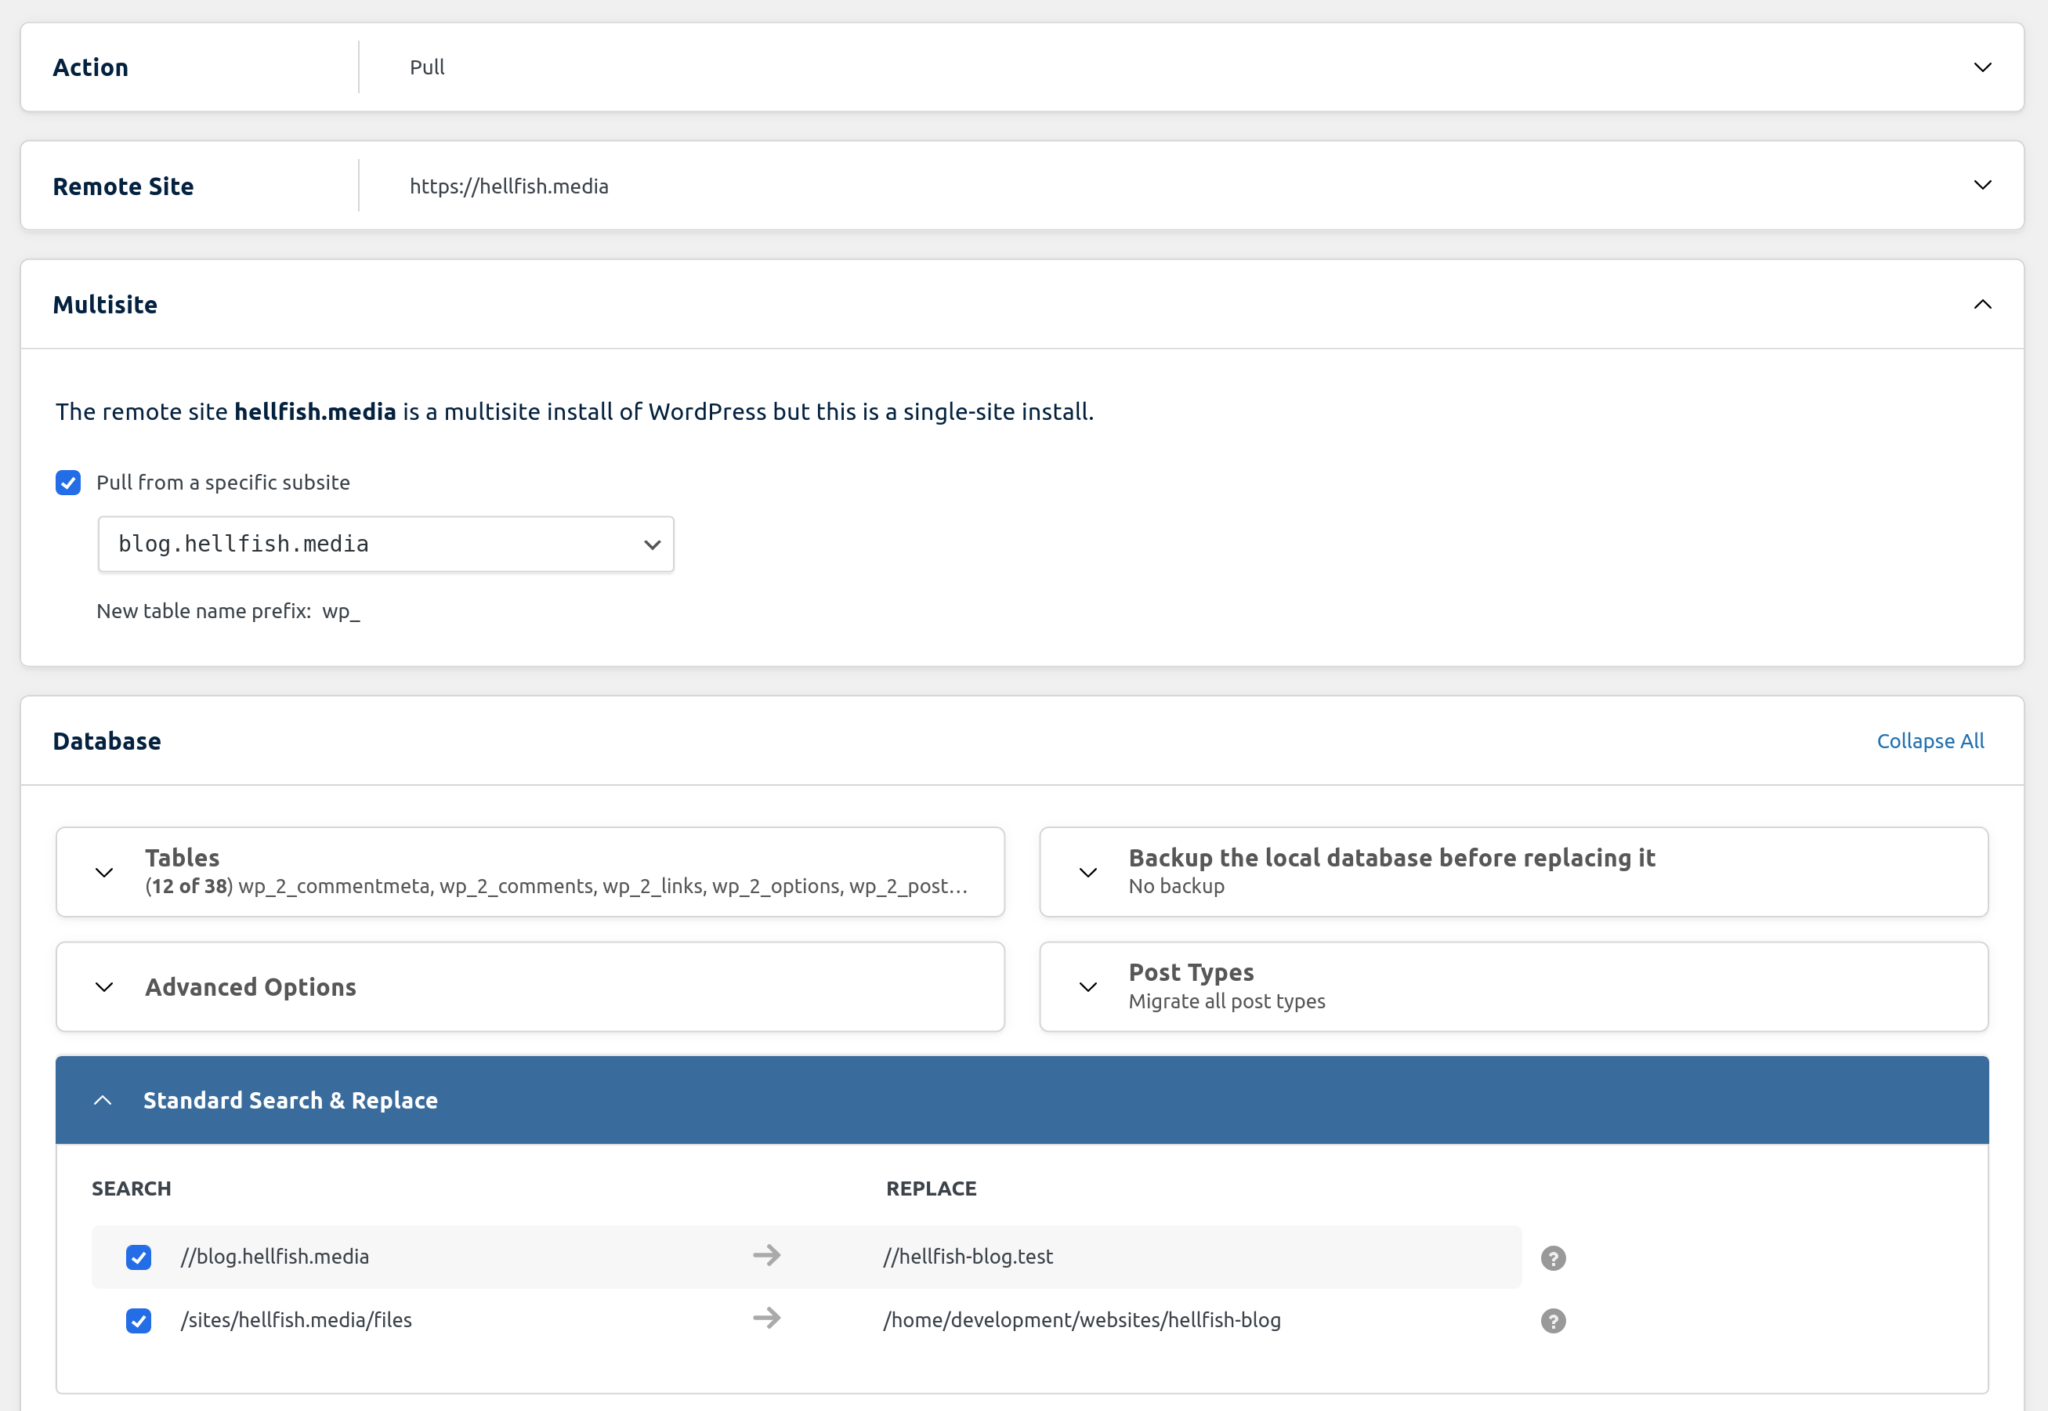This screenshot has width=2048, height=1411.
Task: Open help for the files path replace rule
Action: [1552, 1320]
